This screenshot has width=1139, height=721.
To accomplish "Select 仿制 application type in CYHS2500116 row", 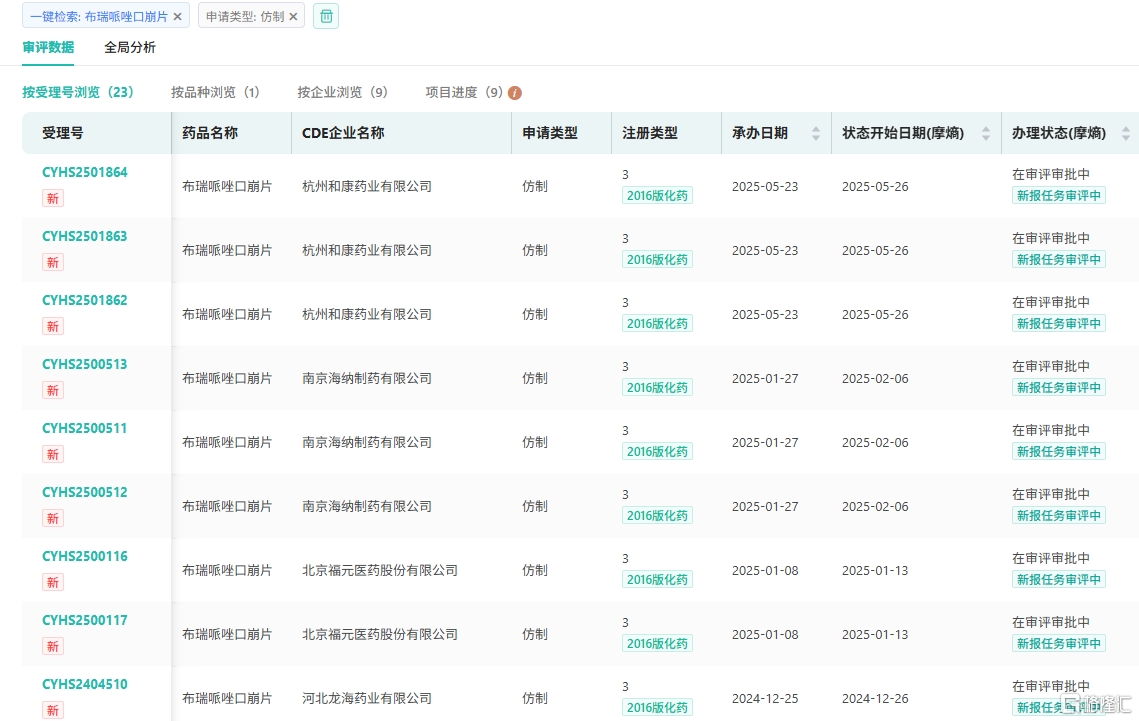I will pos(535,571).
